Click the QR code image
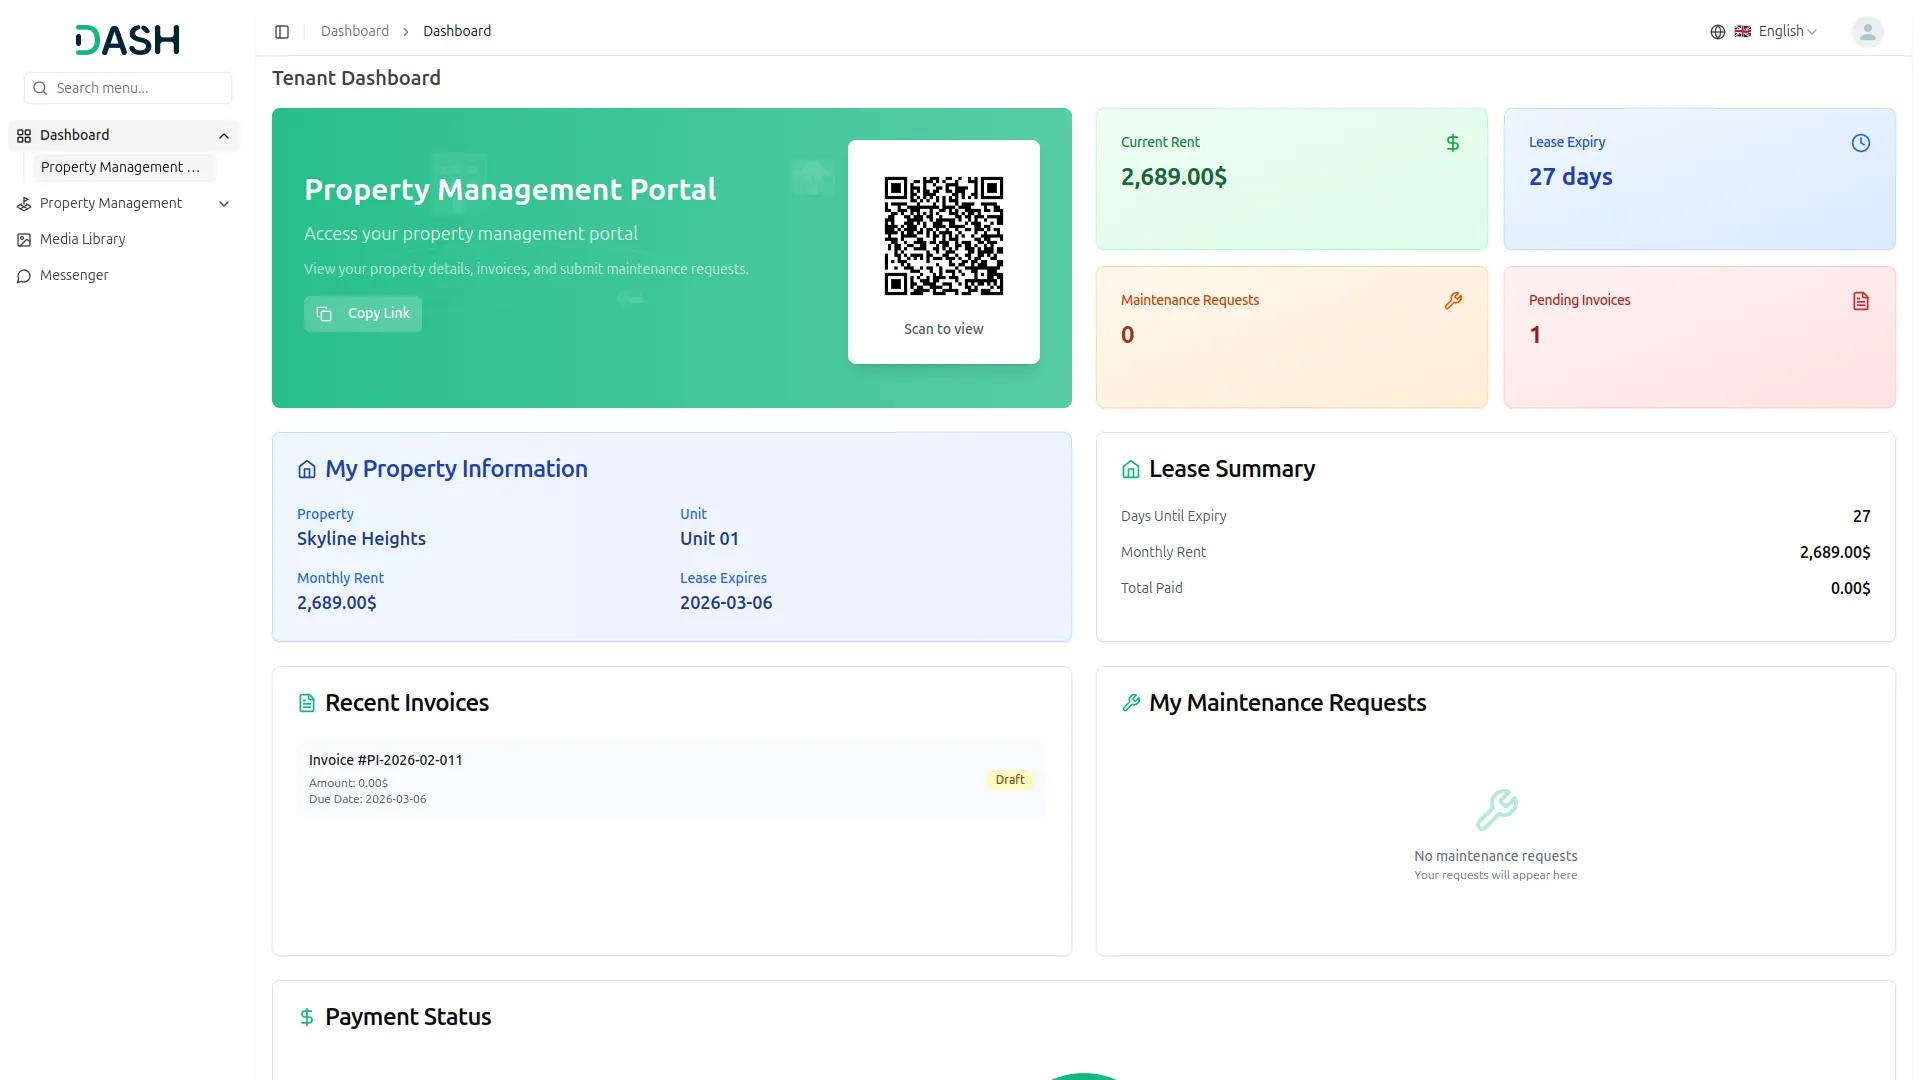Image resolution: width=1920 pixels, height=1080 pixels. click(x=943, y=236)
